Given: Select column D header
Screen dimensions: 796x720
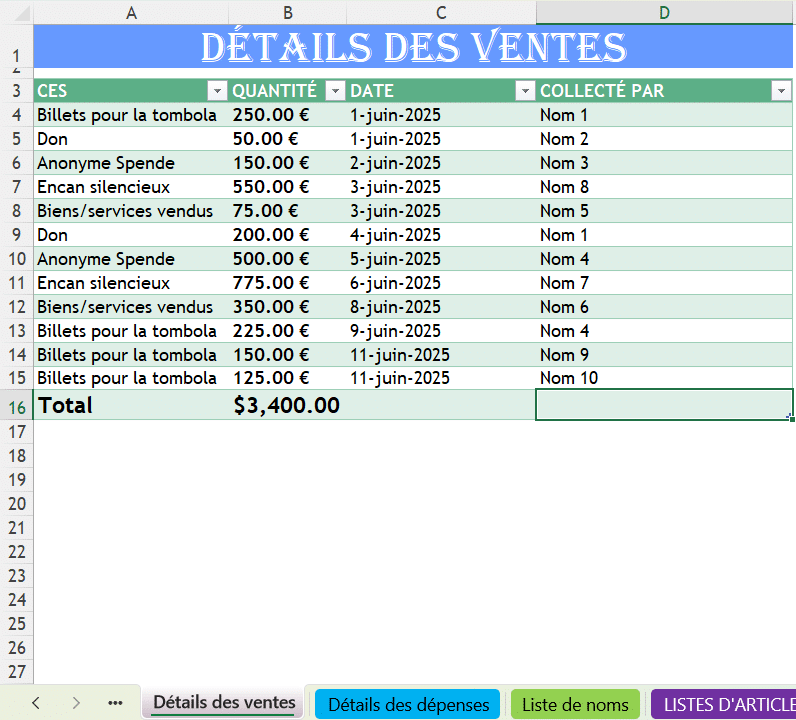Looking at the screenshot, I should coord(664,13).
